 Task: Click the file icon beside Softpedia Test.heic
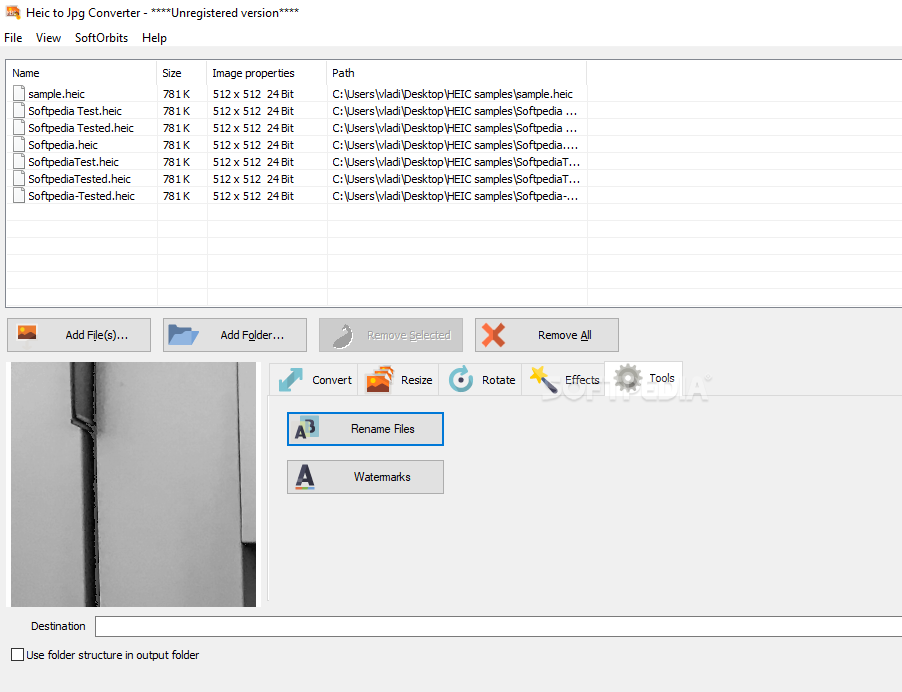point(19,111)
